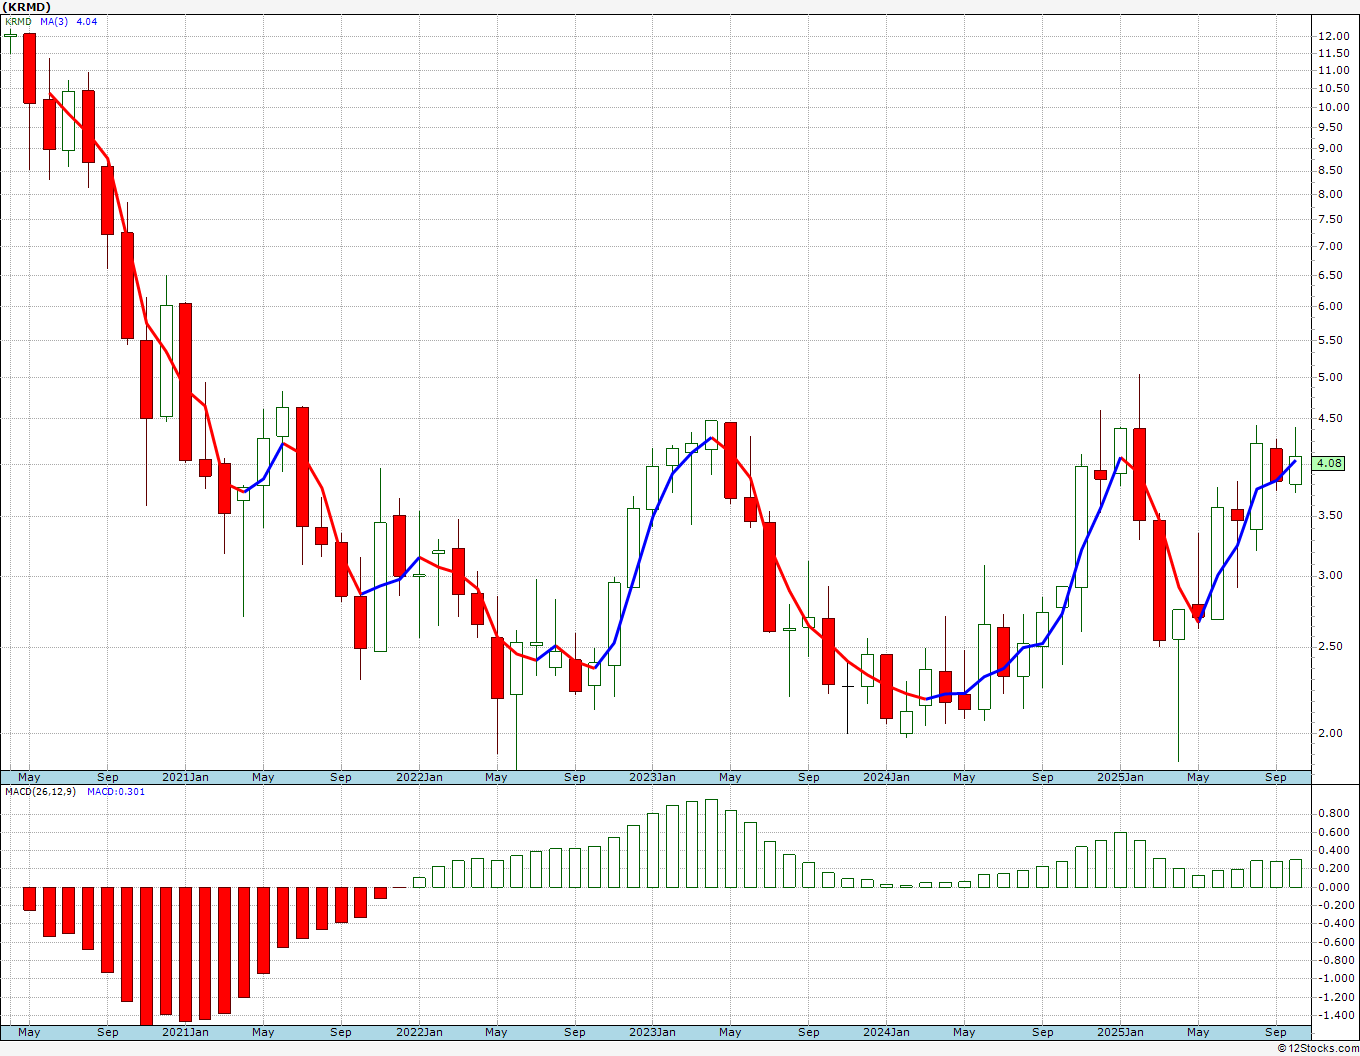Image resolution: width=1360 pixels, height=1056 pixels.
Task: Select the 3.50 price axis label
Action: 1330,515
